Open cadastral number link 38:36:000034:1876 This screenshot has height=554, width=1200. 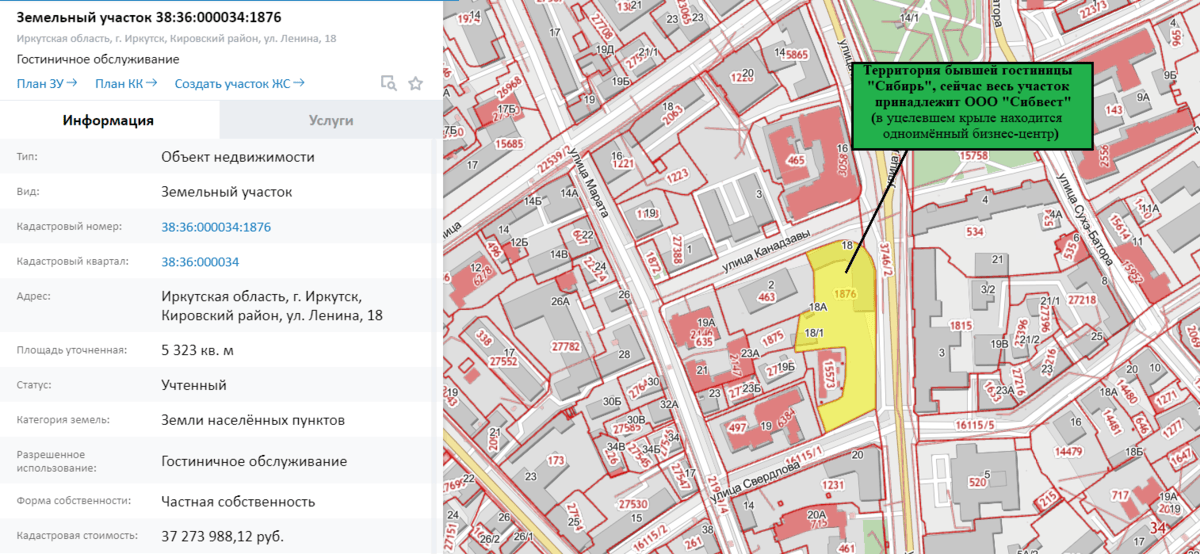point(216,227)
